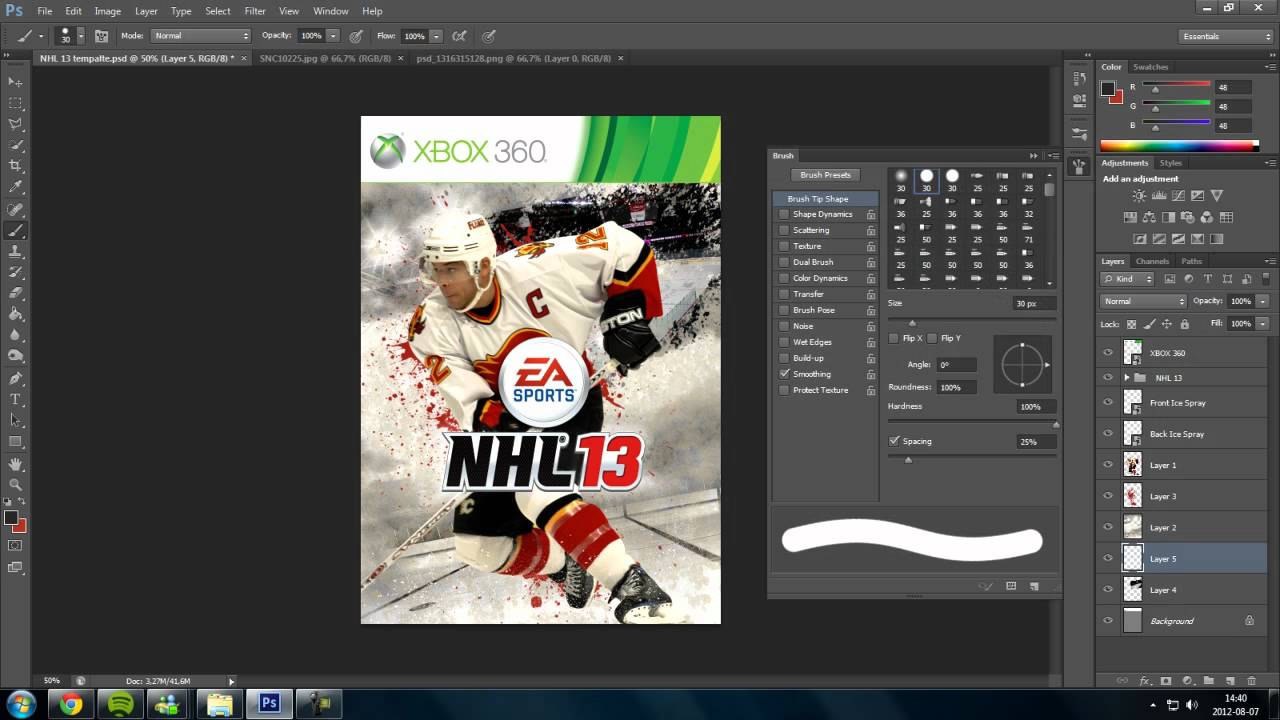Check the Flip X box
Screen dimensions: 1280x720
(894, 338)
